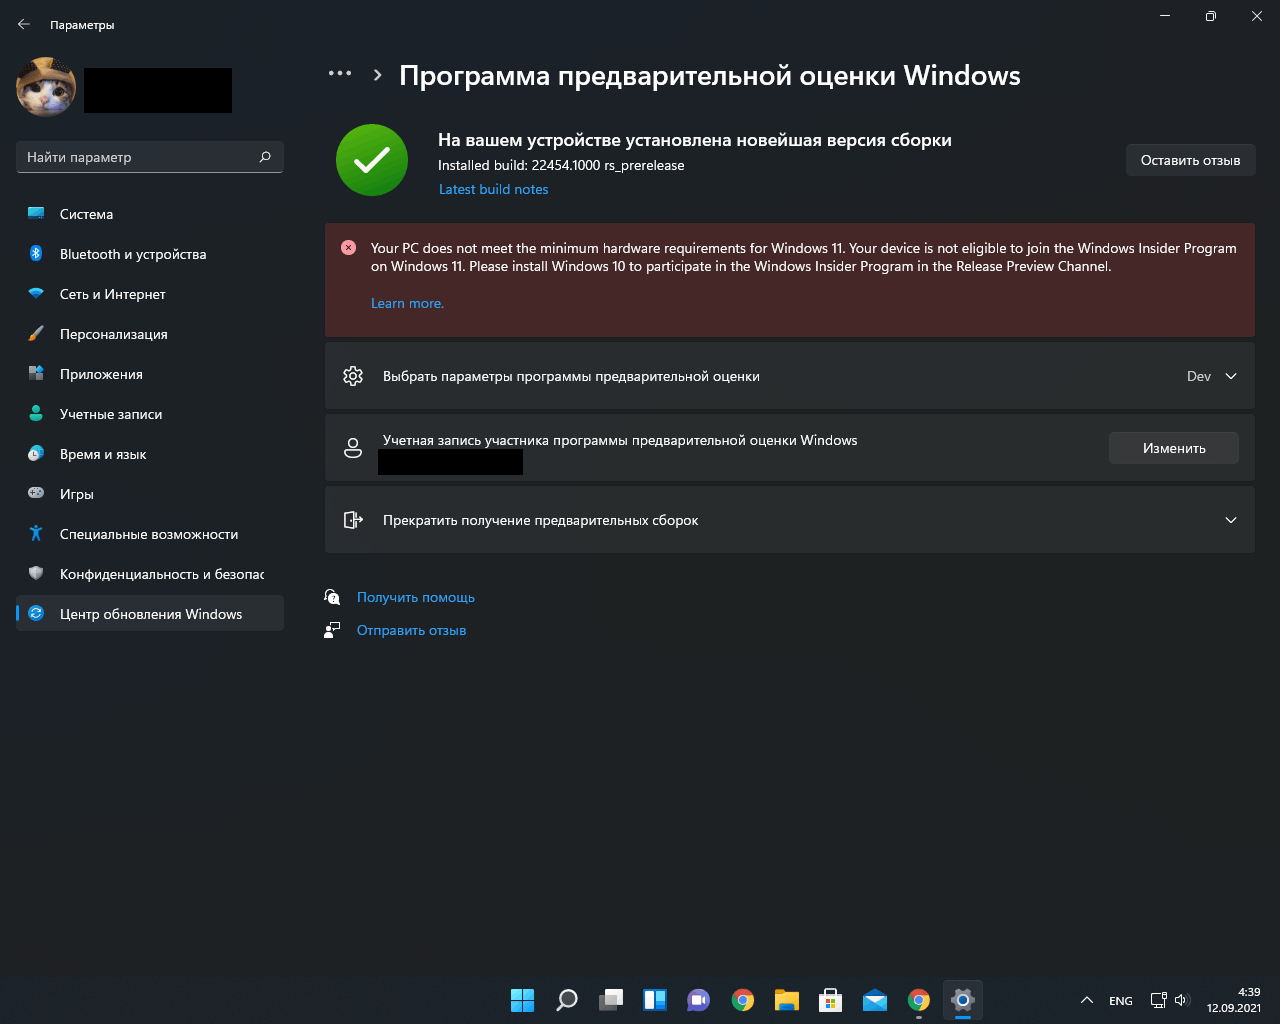Screen dimensions: 1280x1024
Task: Click the Найти параметр search field
Action: click(x=150, y=157)
